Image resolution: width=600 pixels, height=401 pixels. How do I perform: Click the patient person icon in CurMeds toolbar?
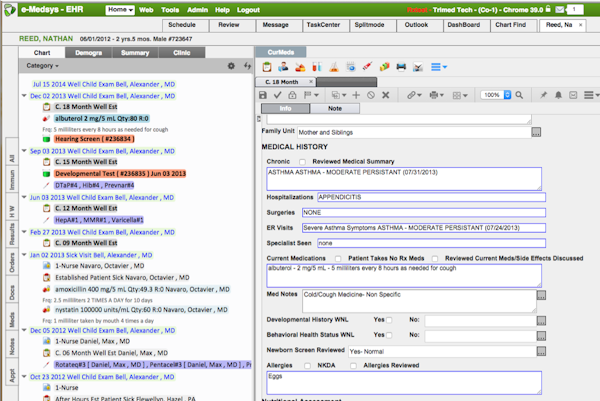tap(283, 67)
